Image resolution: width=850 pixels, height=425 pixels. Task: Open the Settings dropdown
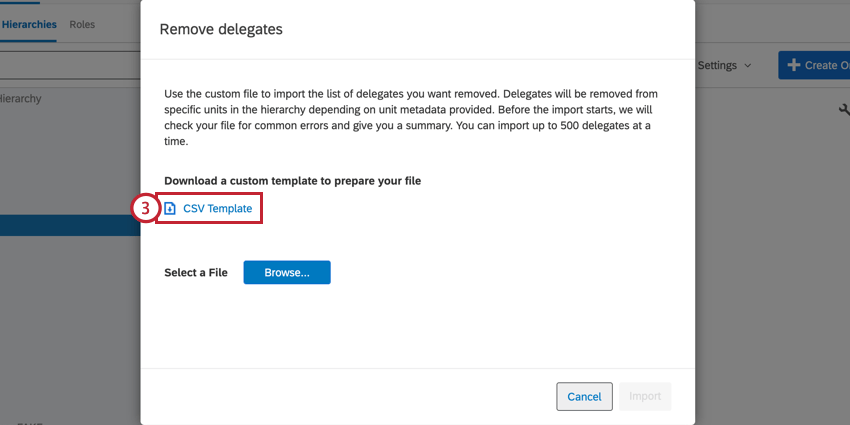pyautogui.click(x=723, y=65)
